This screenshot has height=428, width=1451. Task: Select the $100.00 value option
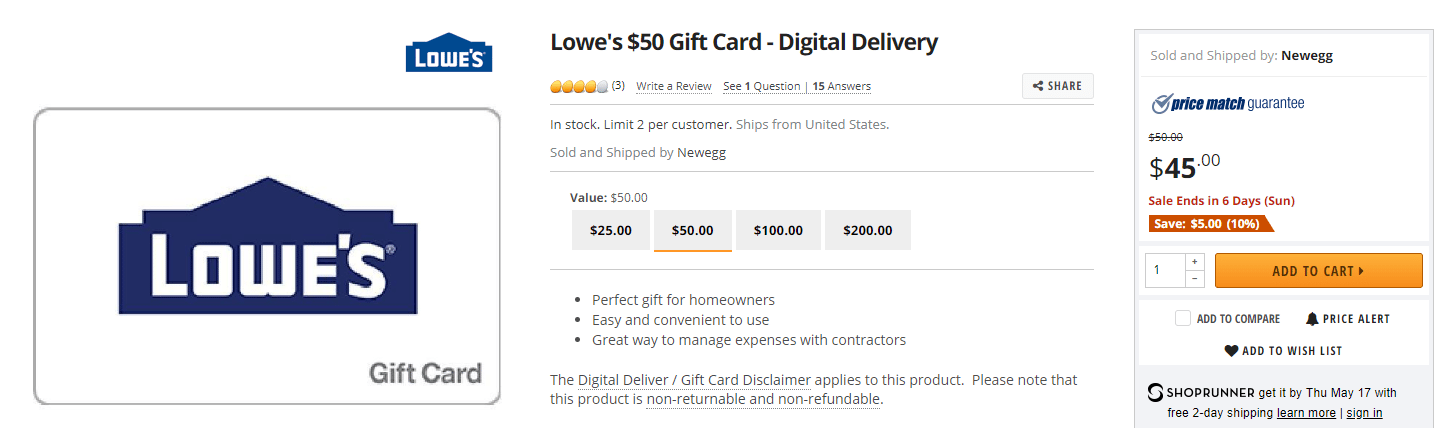click(x=778, y=230)
